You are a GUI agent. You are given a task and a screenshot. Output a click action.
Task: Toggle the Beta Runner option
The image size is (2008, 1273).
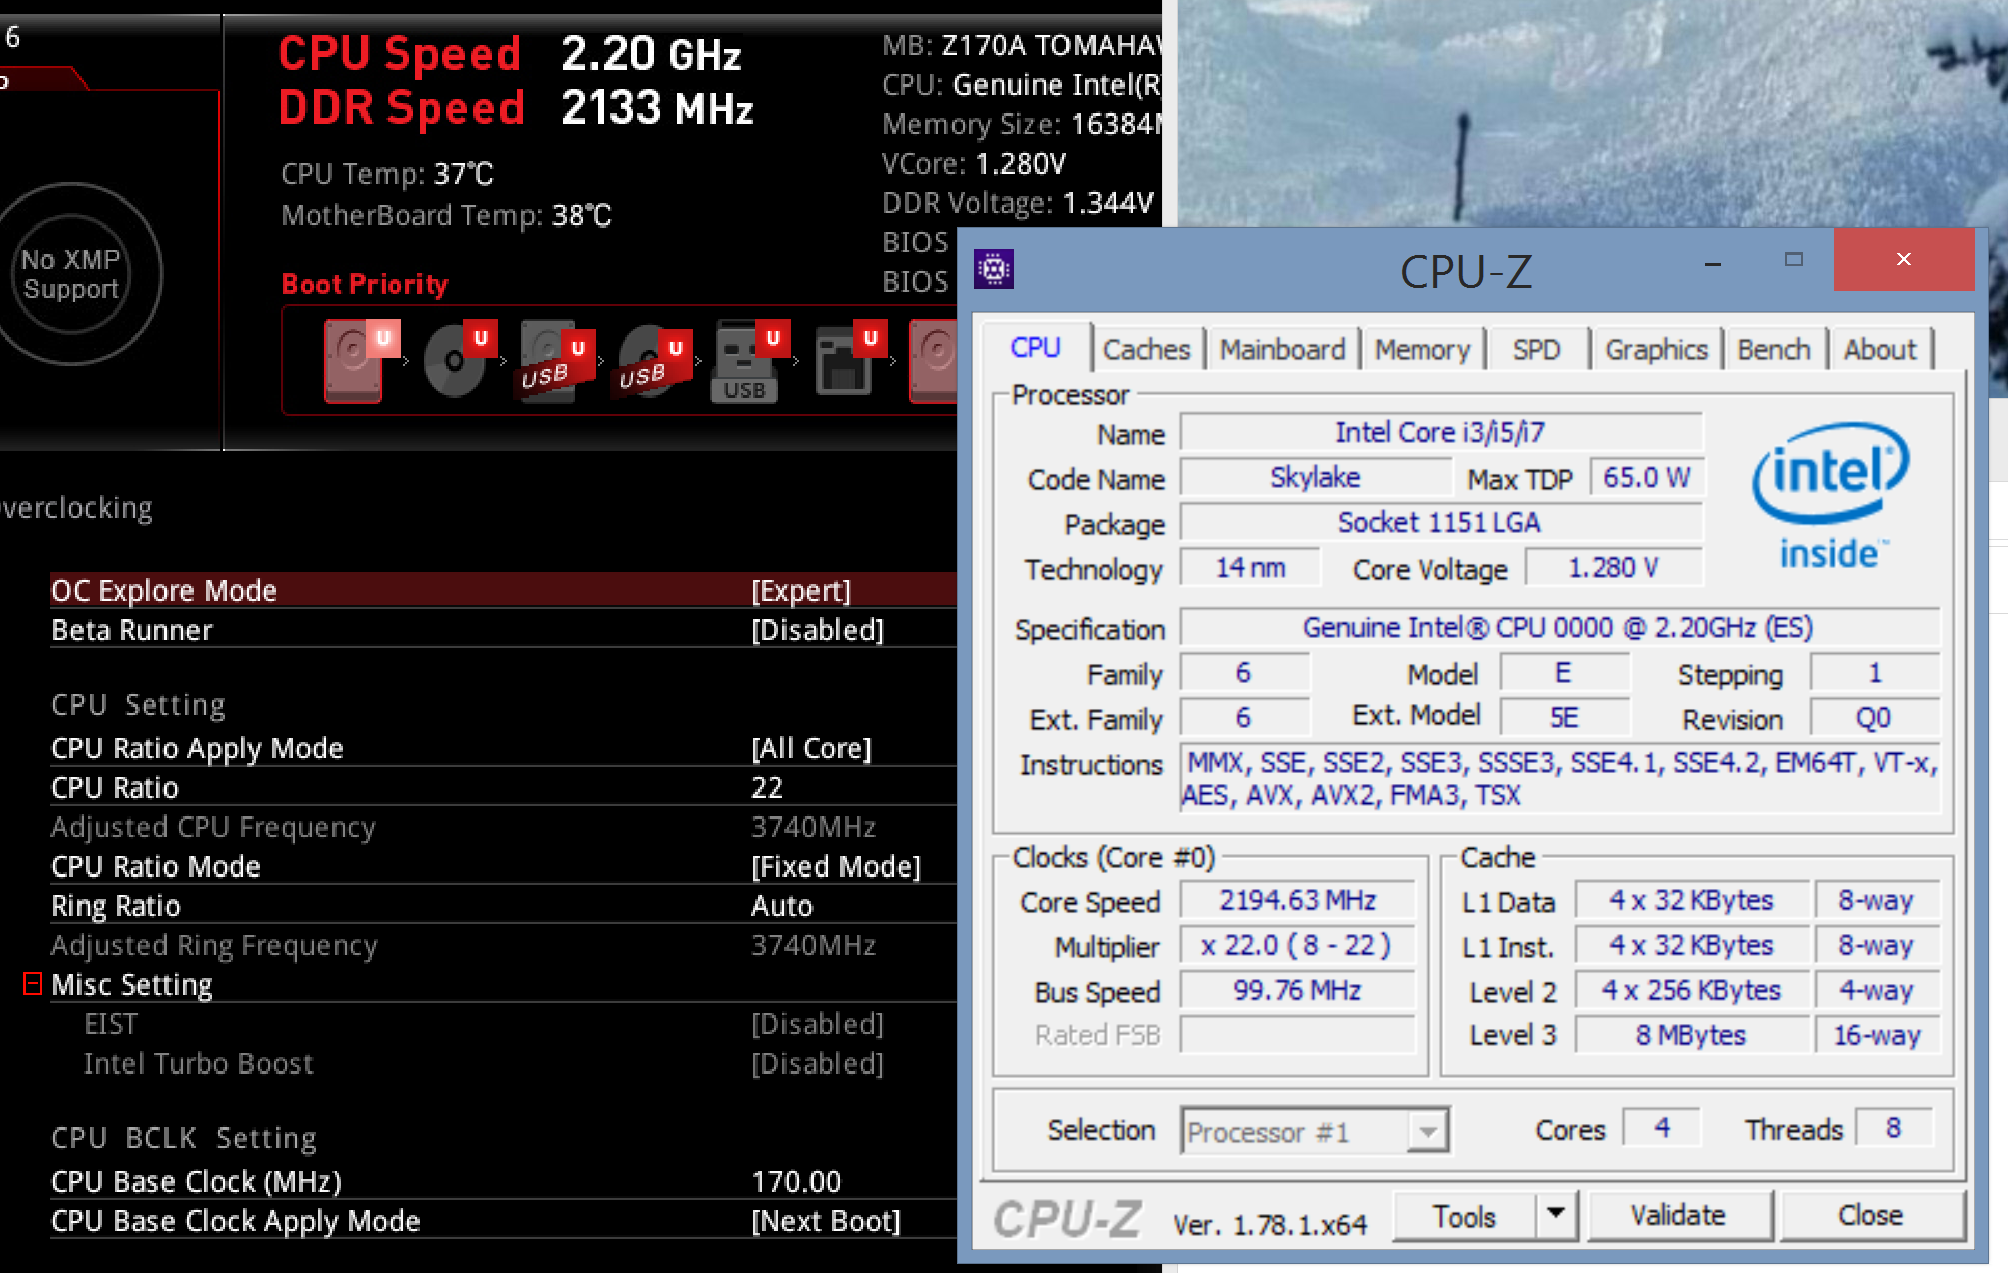(817, 630)
